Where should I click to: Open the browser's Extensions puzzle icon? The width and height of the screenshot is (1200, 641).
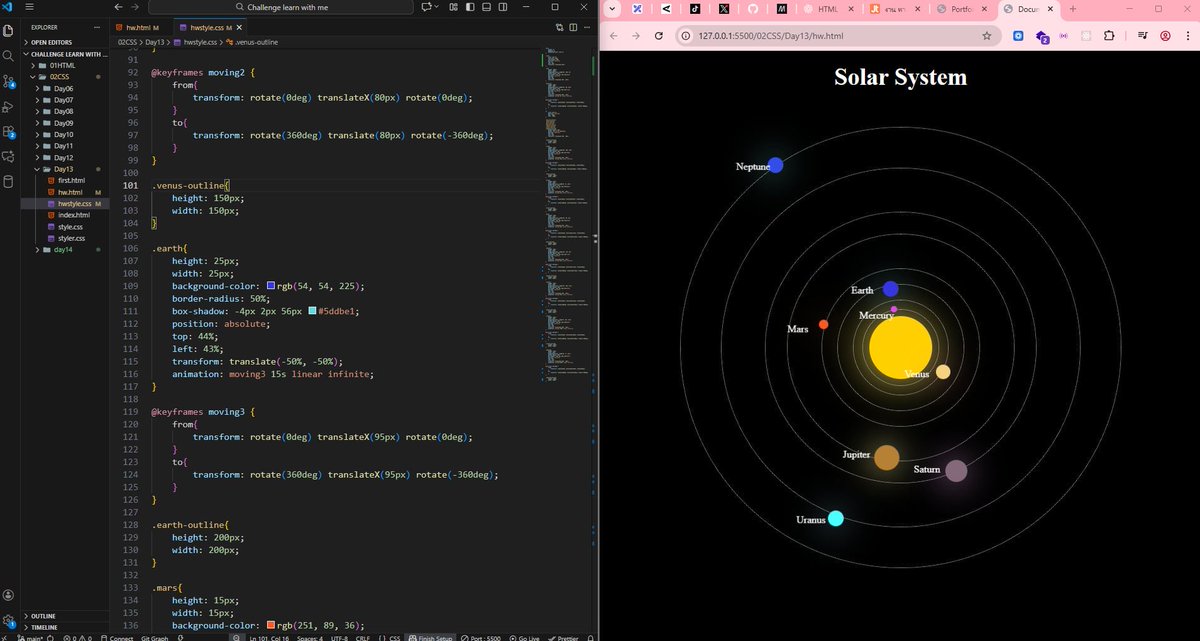(1110, 35)
